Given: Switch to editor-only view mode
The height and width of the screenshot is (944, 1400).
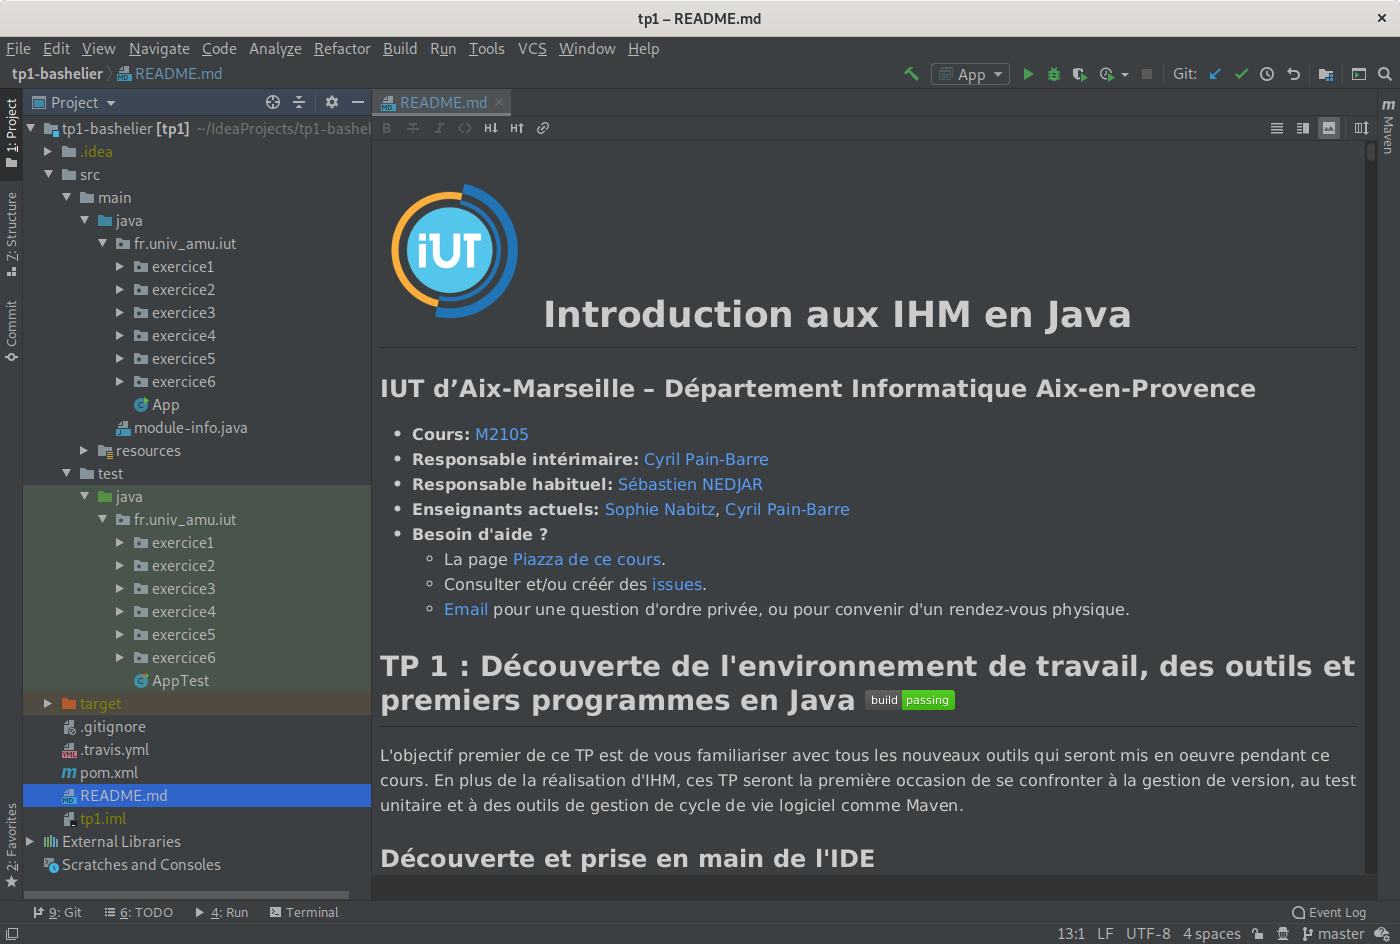Looking at the screenshot, I should coord(1277,128).
